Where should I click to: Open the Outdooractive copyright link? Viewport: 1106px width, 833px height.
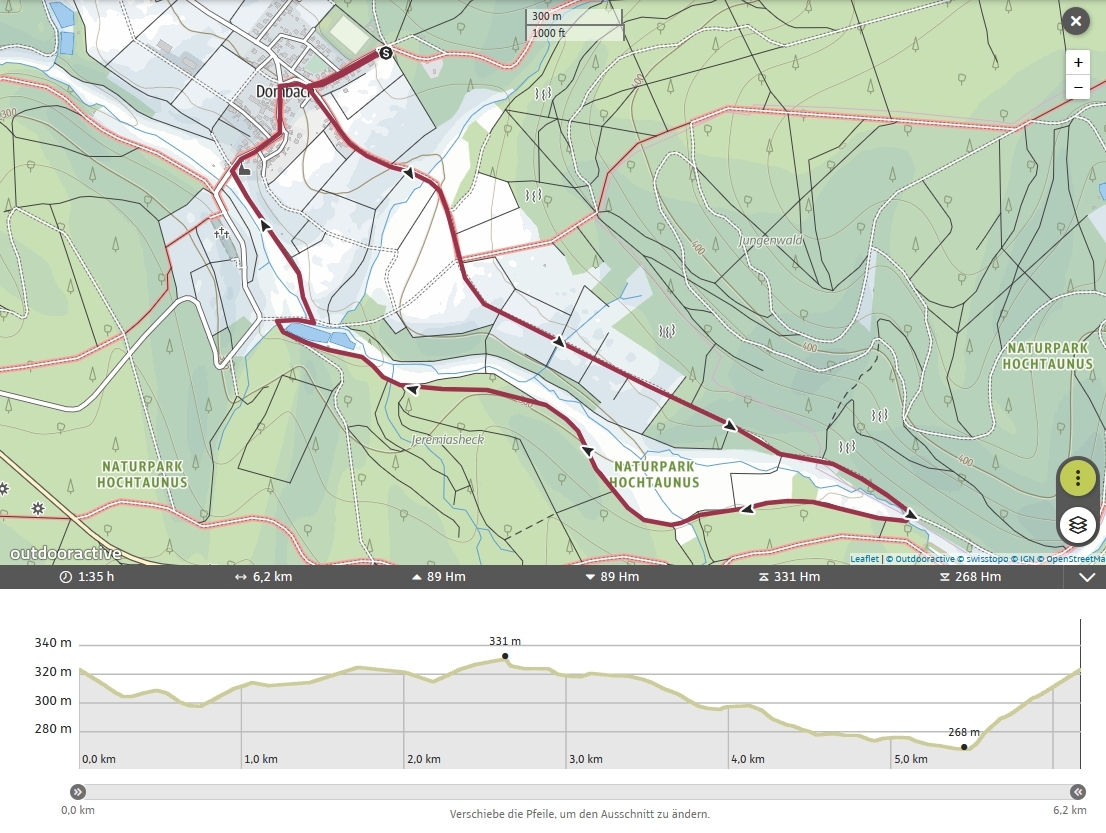pos(921,559)
